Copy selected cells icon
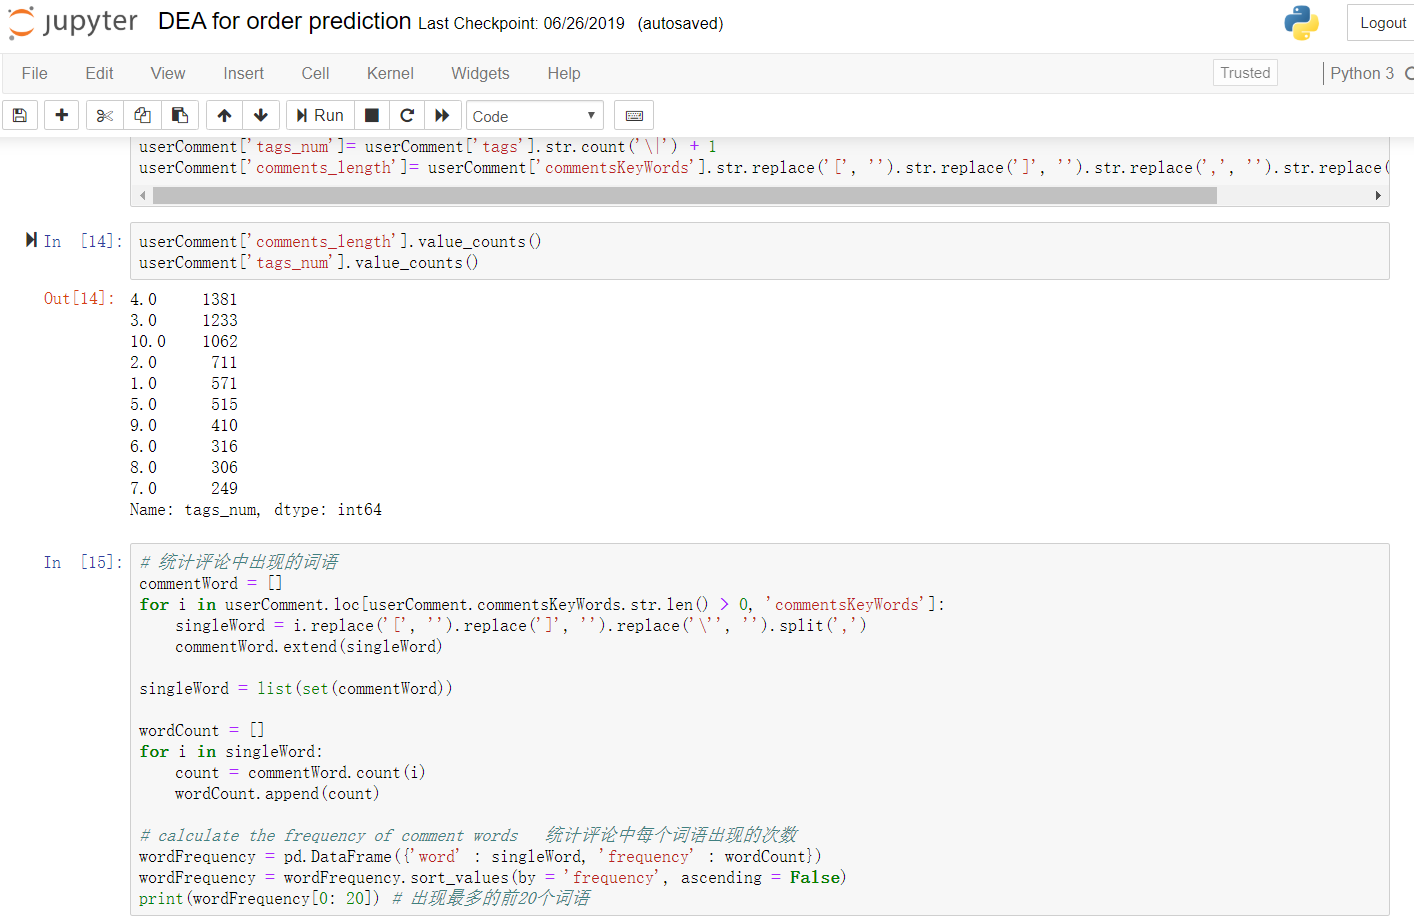This screenshot has height=923, width=1414. click(142, 115)
